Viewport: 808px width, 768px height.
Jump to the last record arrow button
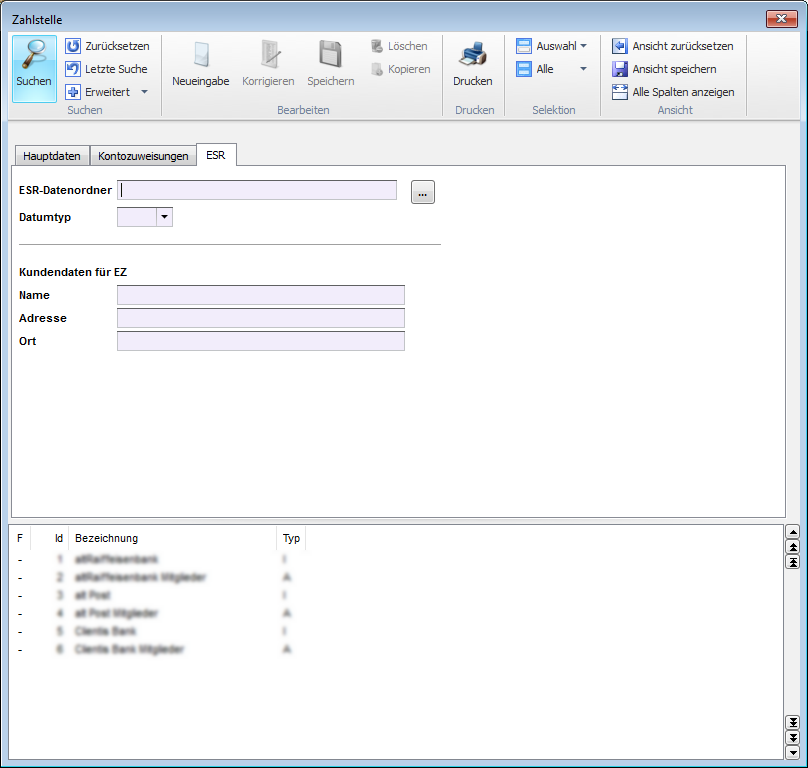(x=793, y=723)
